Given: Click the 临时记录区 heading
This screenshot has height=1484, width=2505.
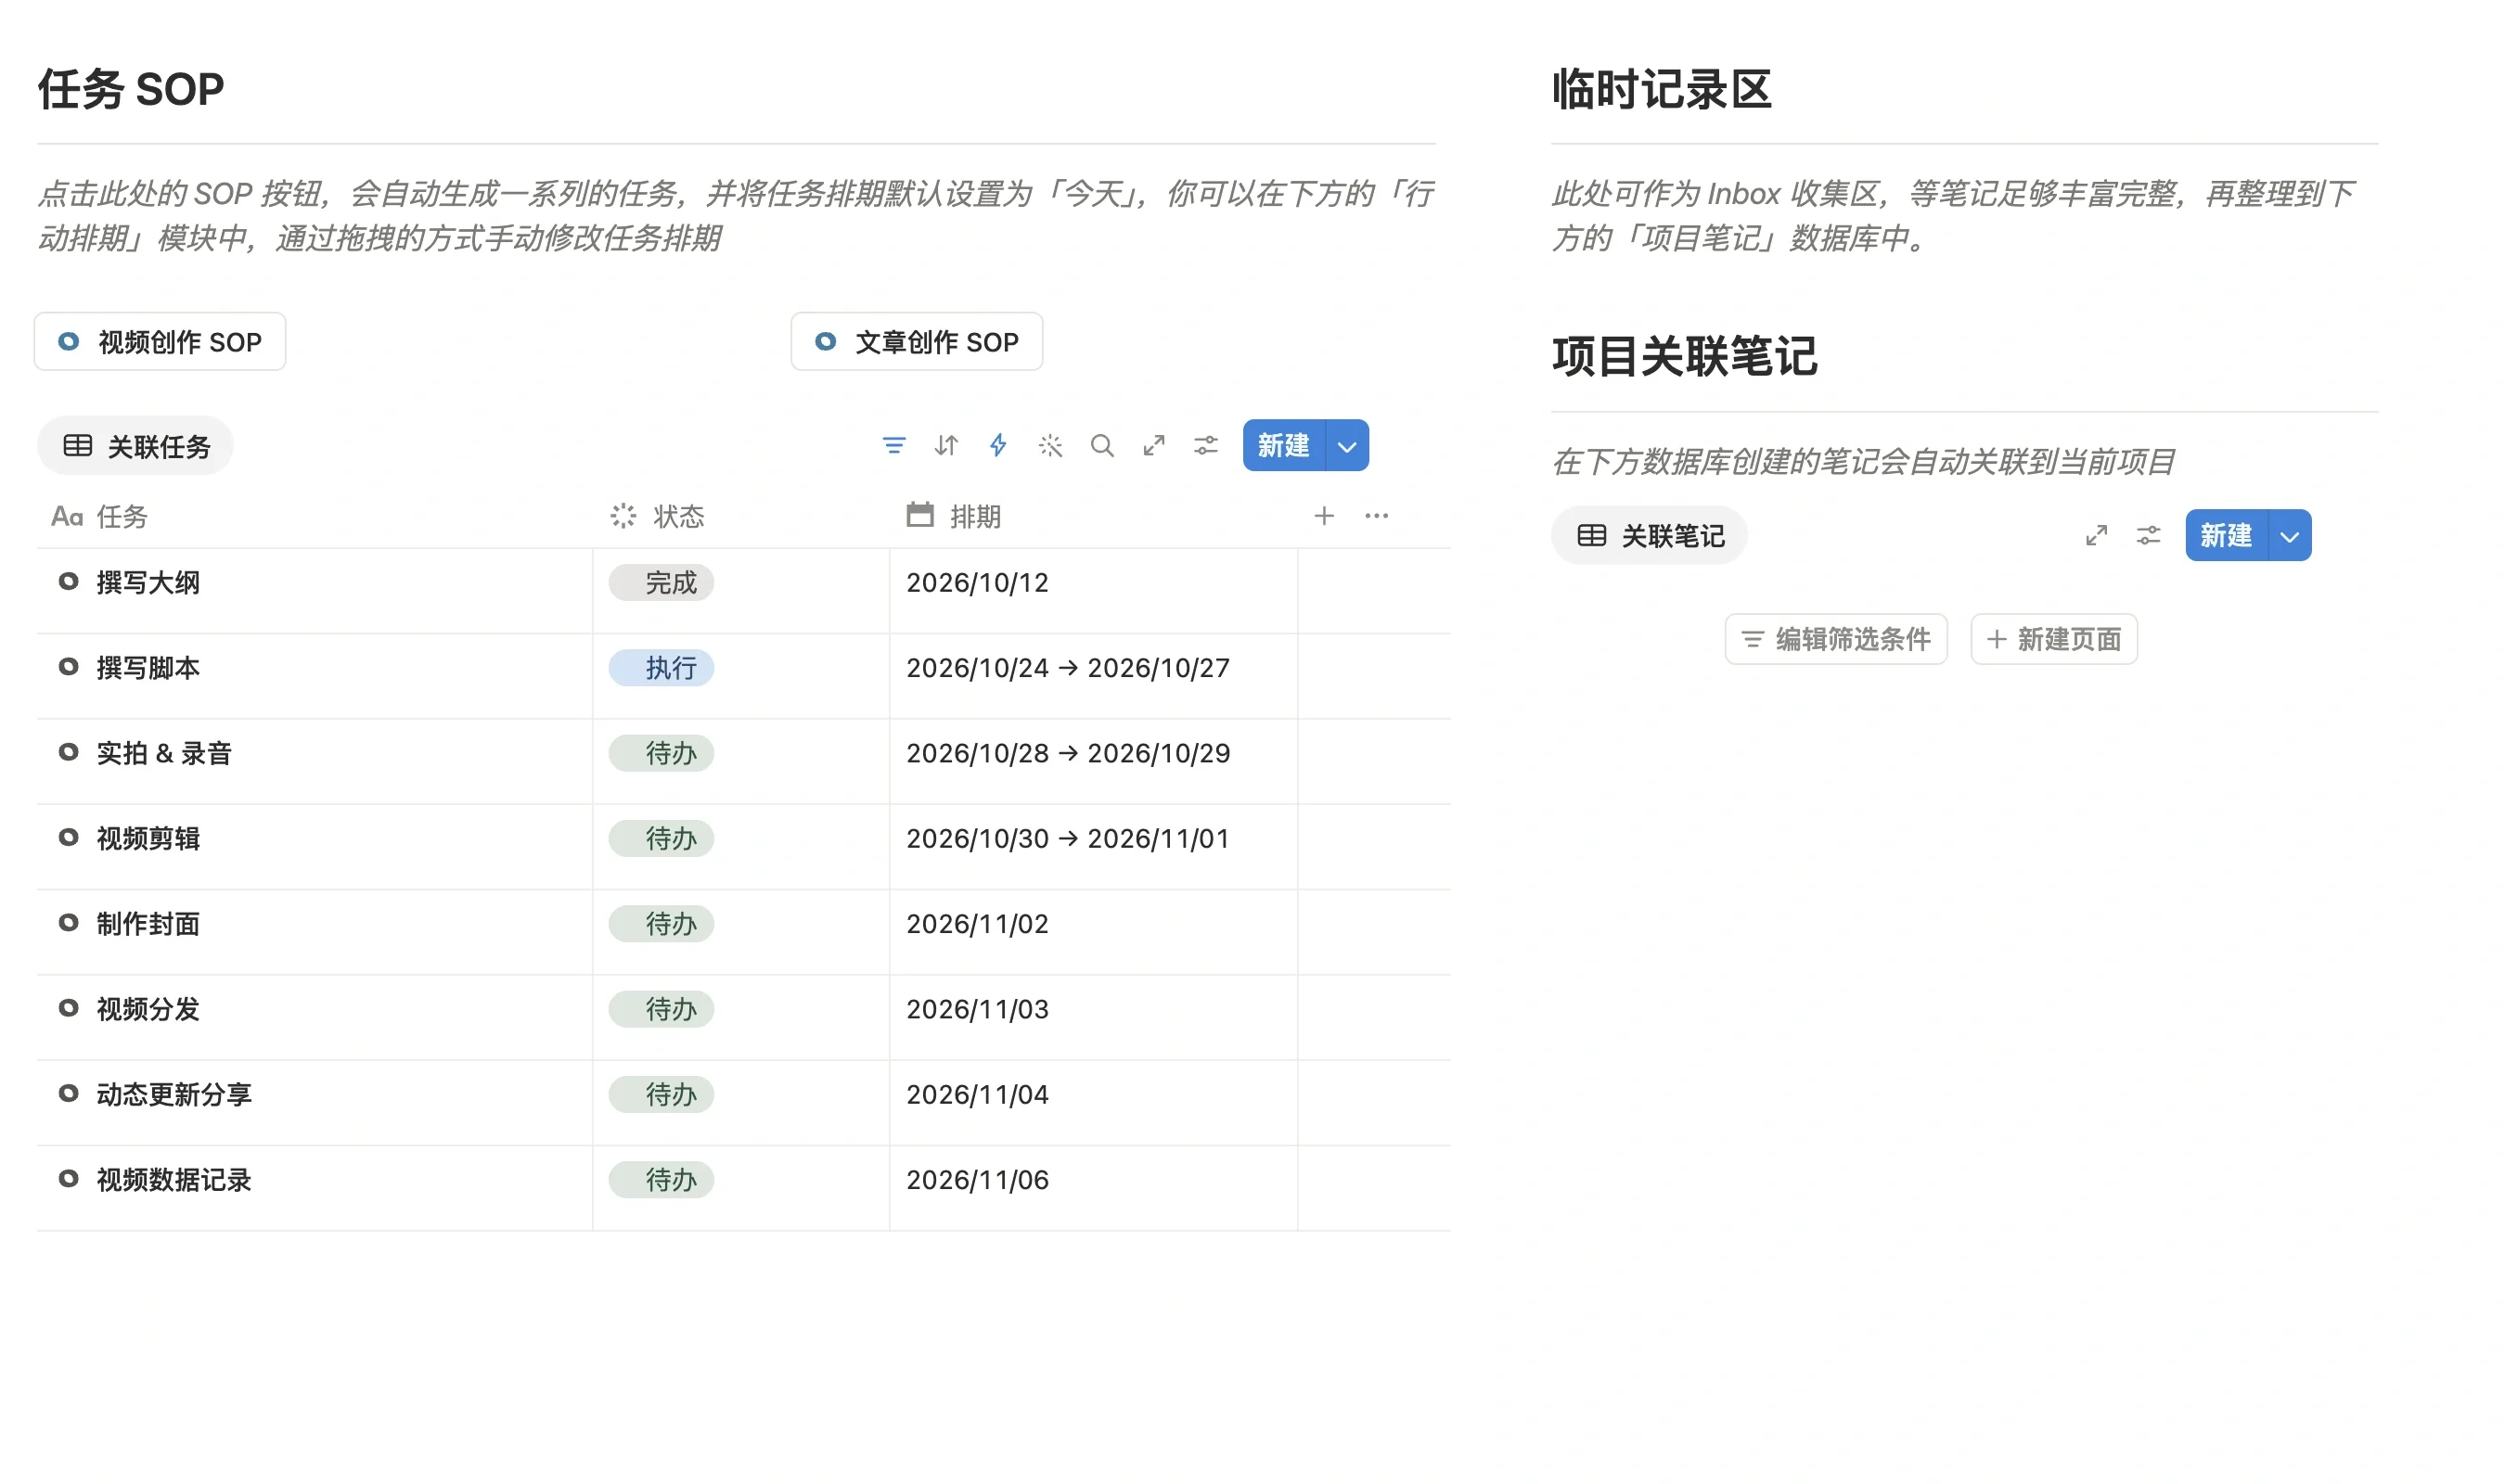Looking at the screenshot, I should 1661,89.
